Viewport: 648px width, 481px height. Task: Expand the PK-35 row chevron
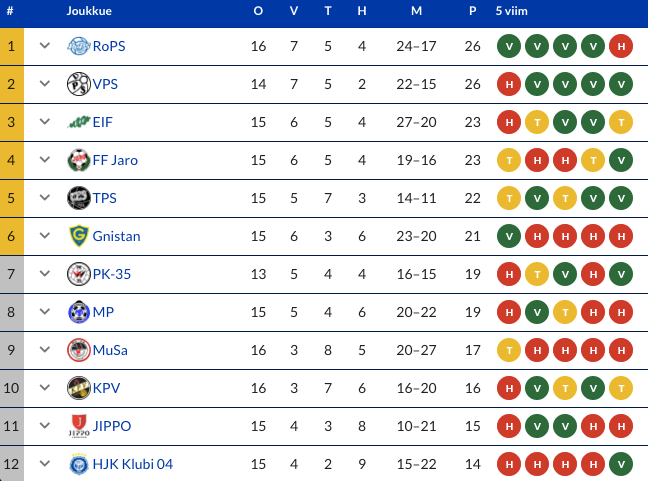point(44,274)
